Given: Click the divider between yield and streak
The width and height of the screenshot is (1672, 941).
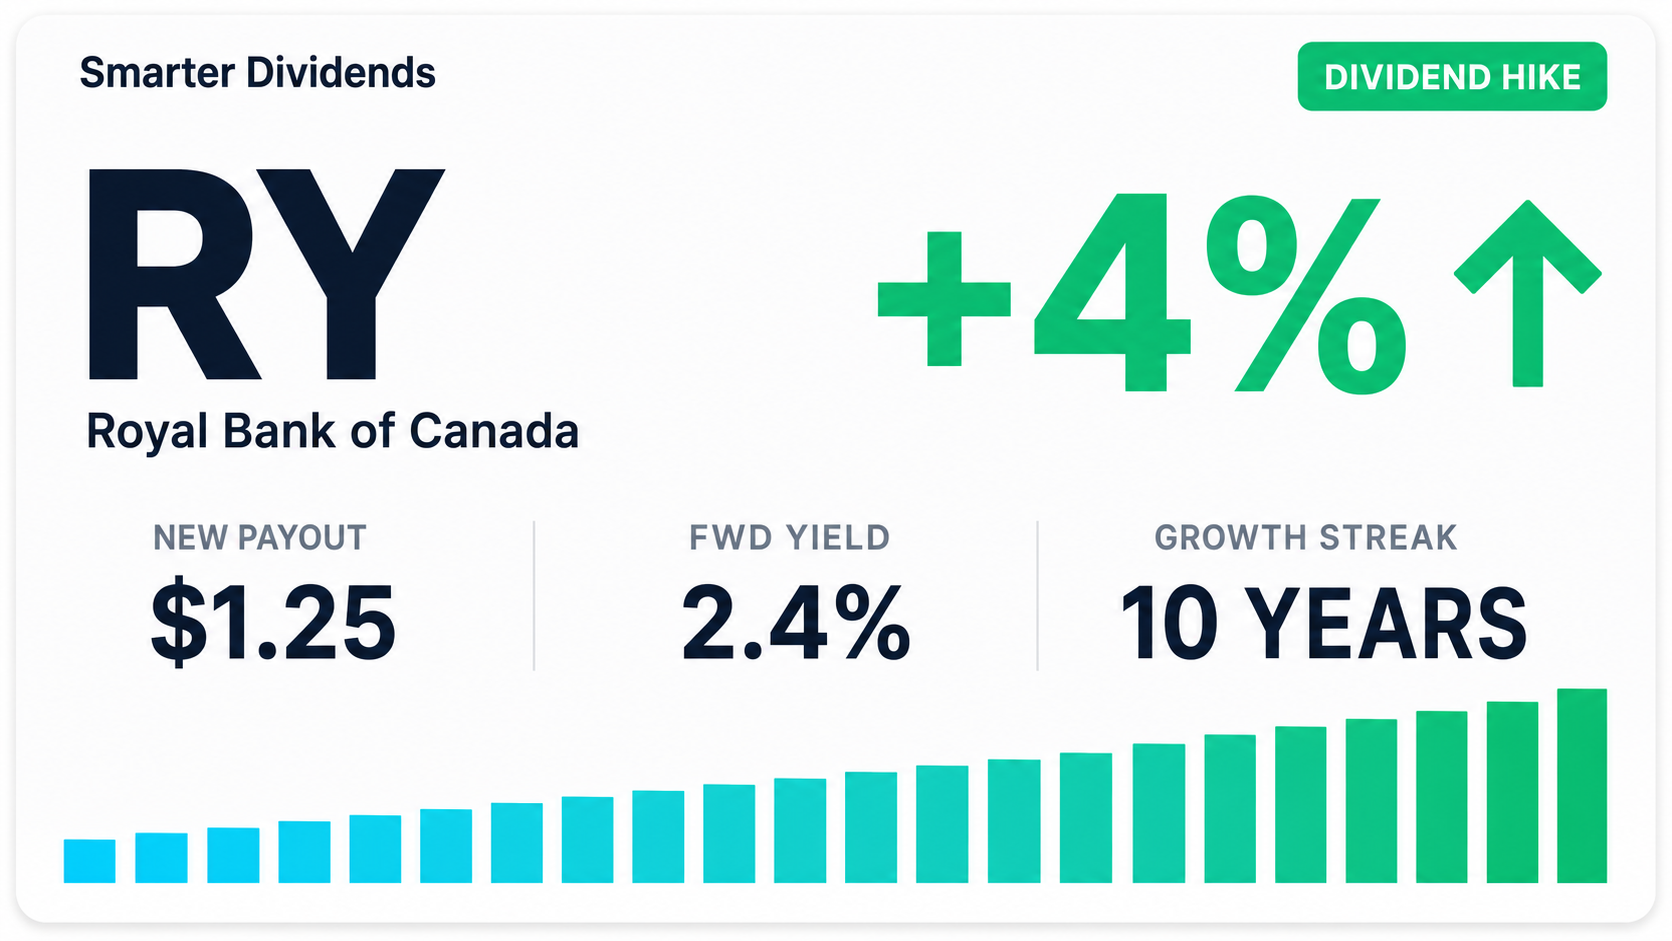Looking at the screenshot, I should click(x=1038, y=595).
